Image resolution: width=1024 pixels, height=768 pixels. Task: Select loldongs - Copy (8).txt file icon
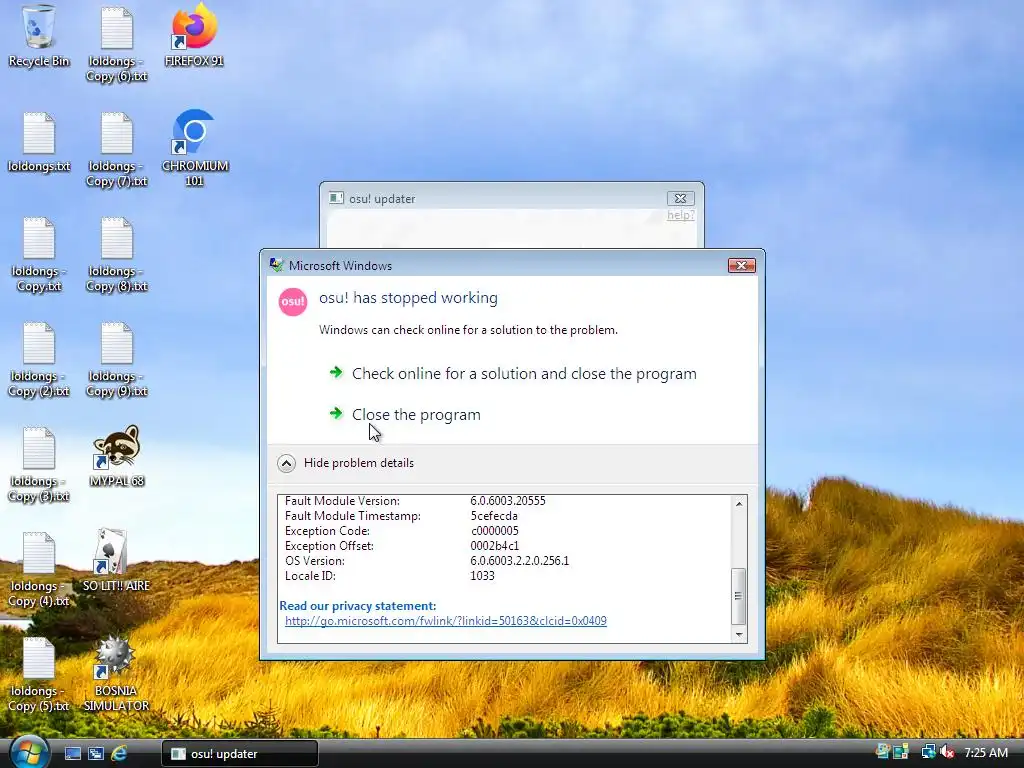117,255
